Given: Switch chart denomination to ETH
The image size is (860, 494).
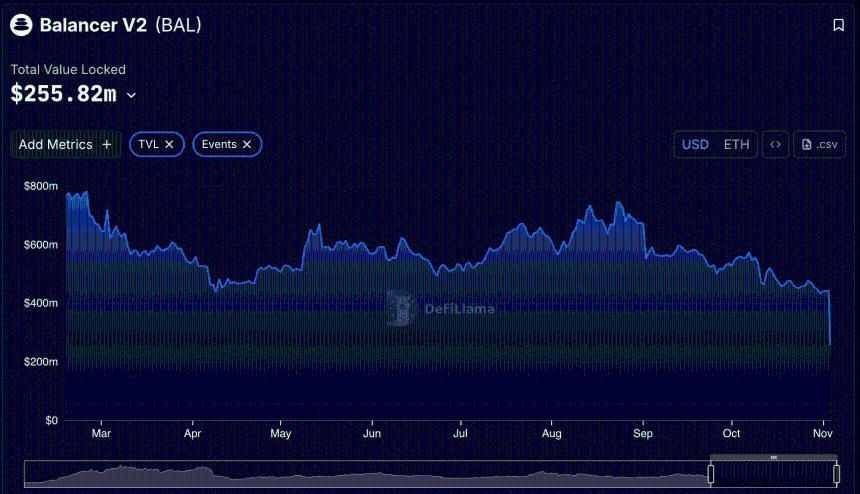Looking at the screenshot, I should tap(736, 145).
